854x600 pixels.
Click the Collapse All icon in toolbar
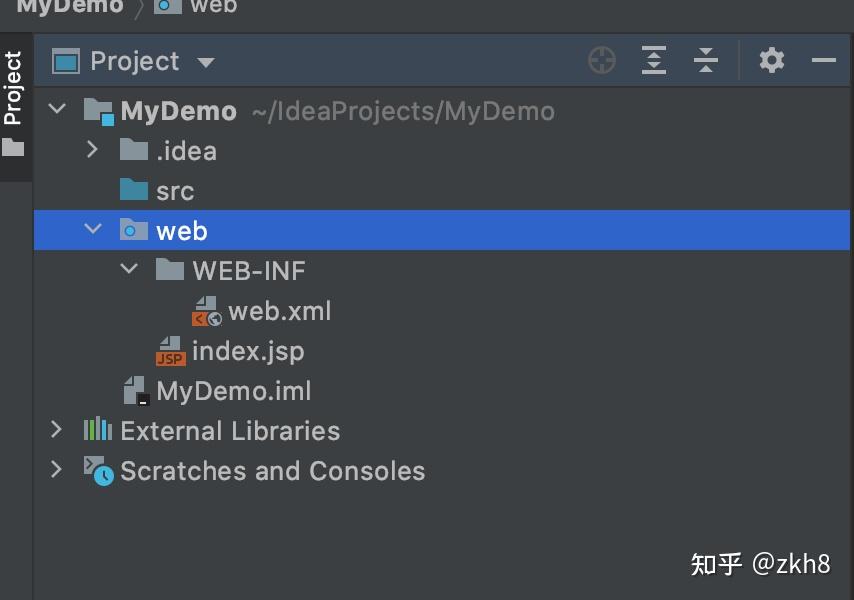click(706, 60)
